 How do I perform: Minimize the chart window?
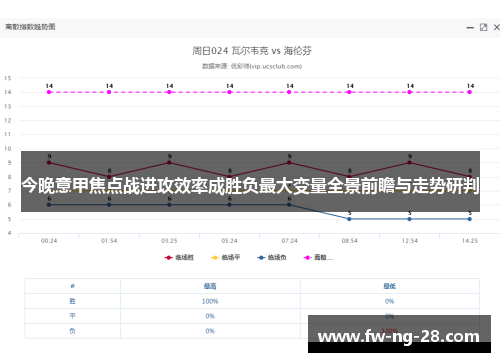[x=470, y=28]
